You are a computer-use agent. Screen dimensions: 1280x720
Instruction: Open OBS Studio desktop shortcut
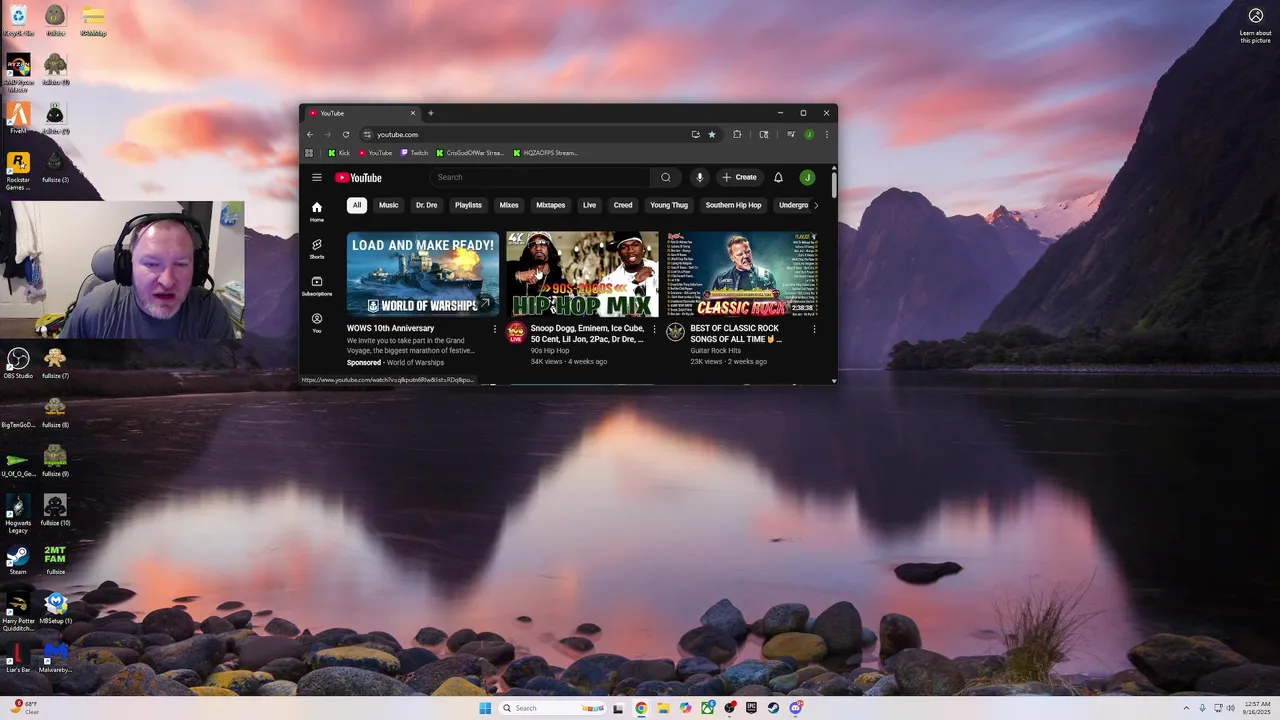(x=18, y=363)
